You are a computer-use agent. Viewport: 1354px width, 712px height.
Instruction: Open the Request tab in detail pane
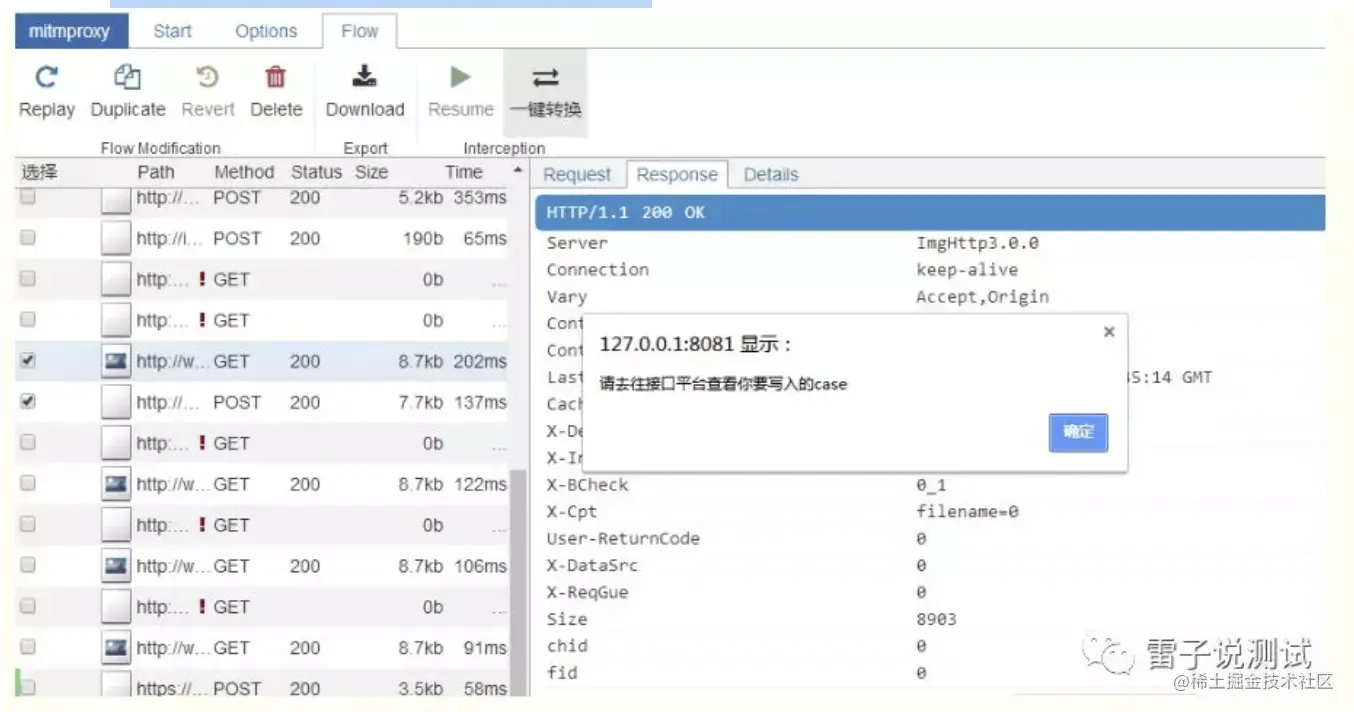(x=577, y=174)
